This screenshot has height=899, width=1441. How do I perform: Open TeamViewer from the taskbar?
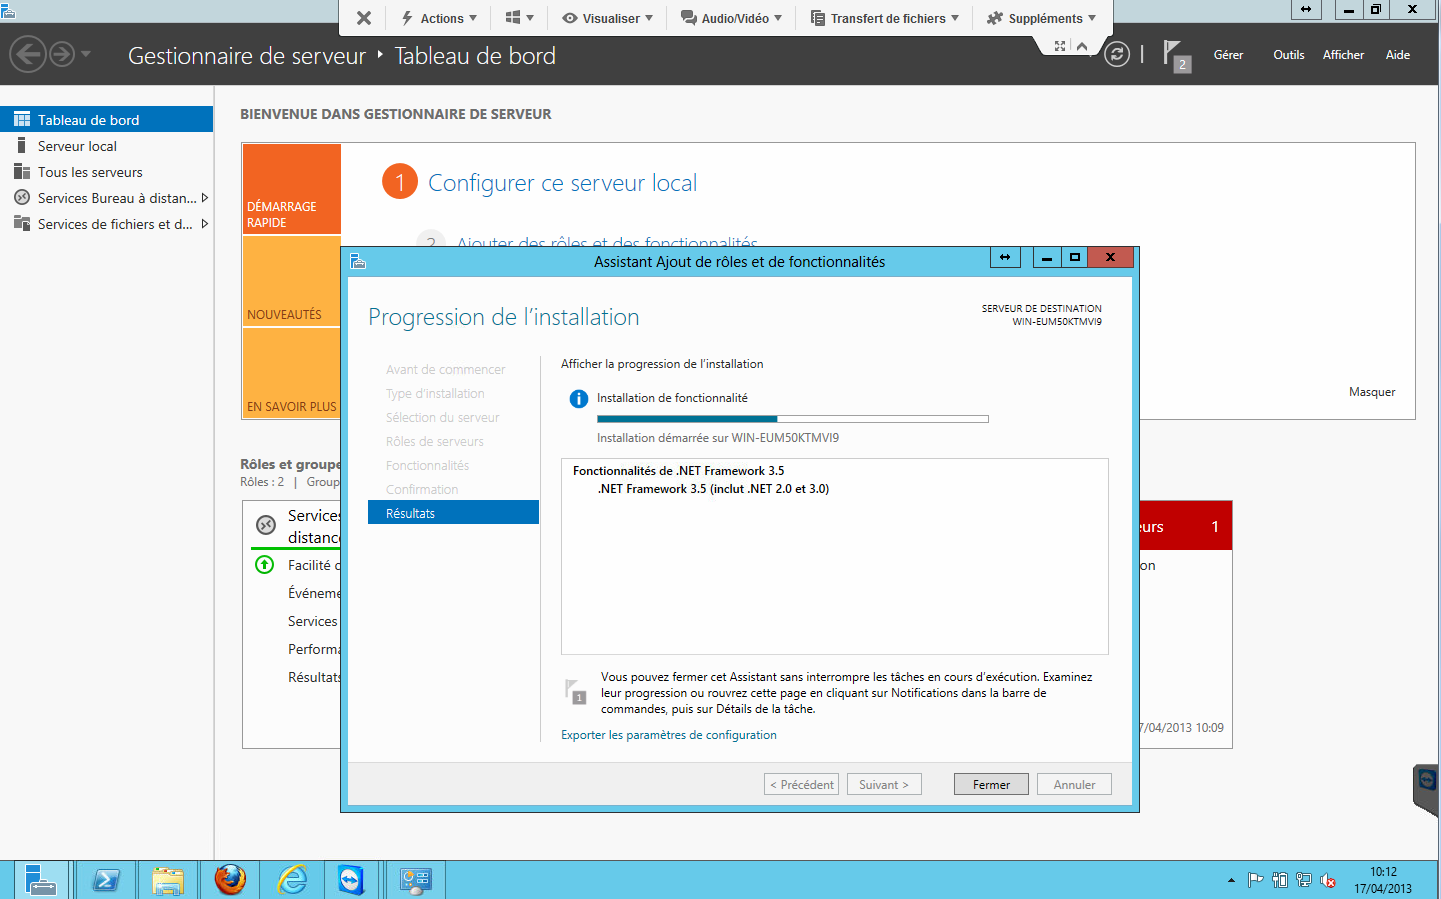point(351,880)
